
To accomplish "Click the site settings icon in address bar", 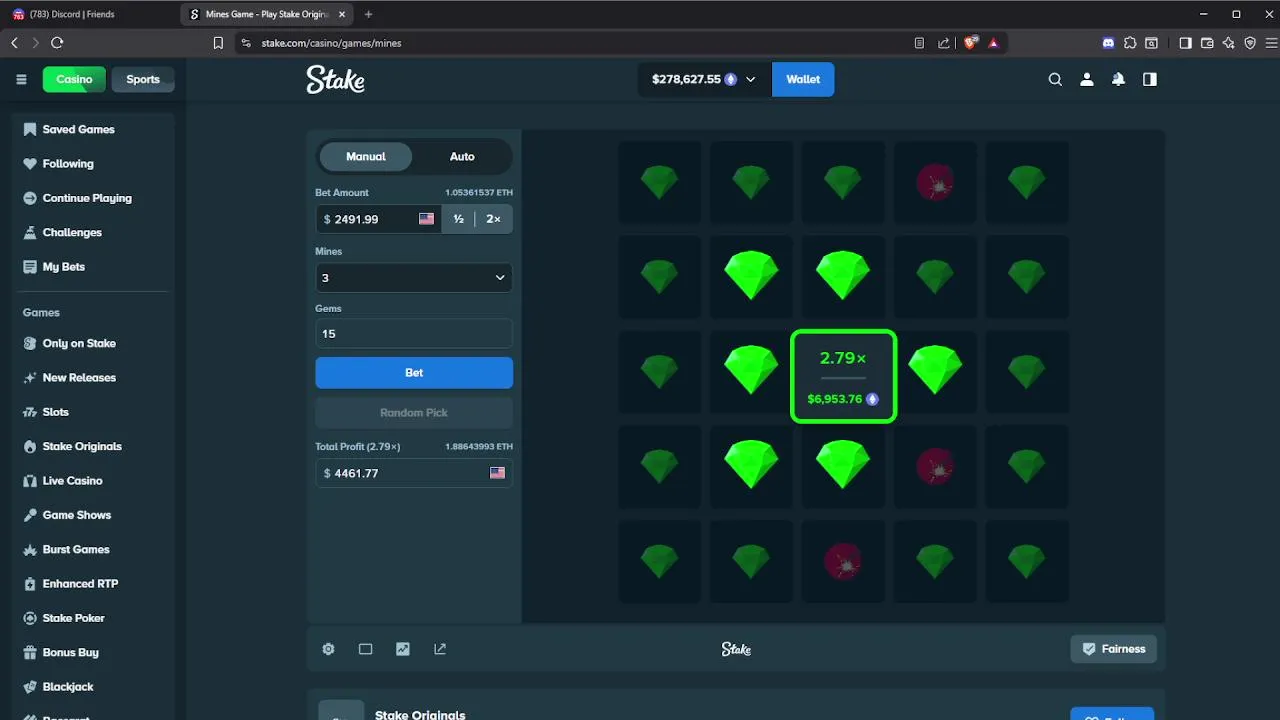I will tap(246, 43).
